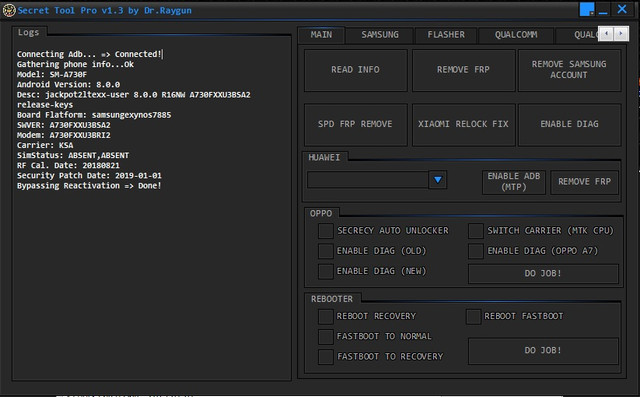
Task: Click the REBOOTER section DO JOB! button
Action: 543,350
